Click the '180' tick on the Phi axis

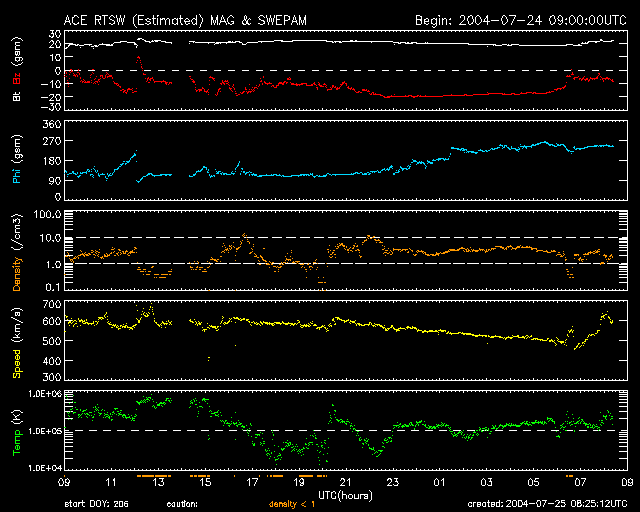point(52,161)
